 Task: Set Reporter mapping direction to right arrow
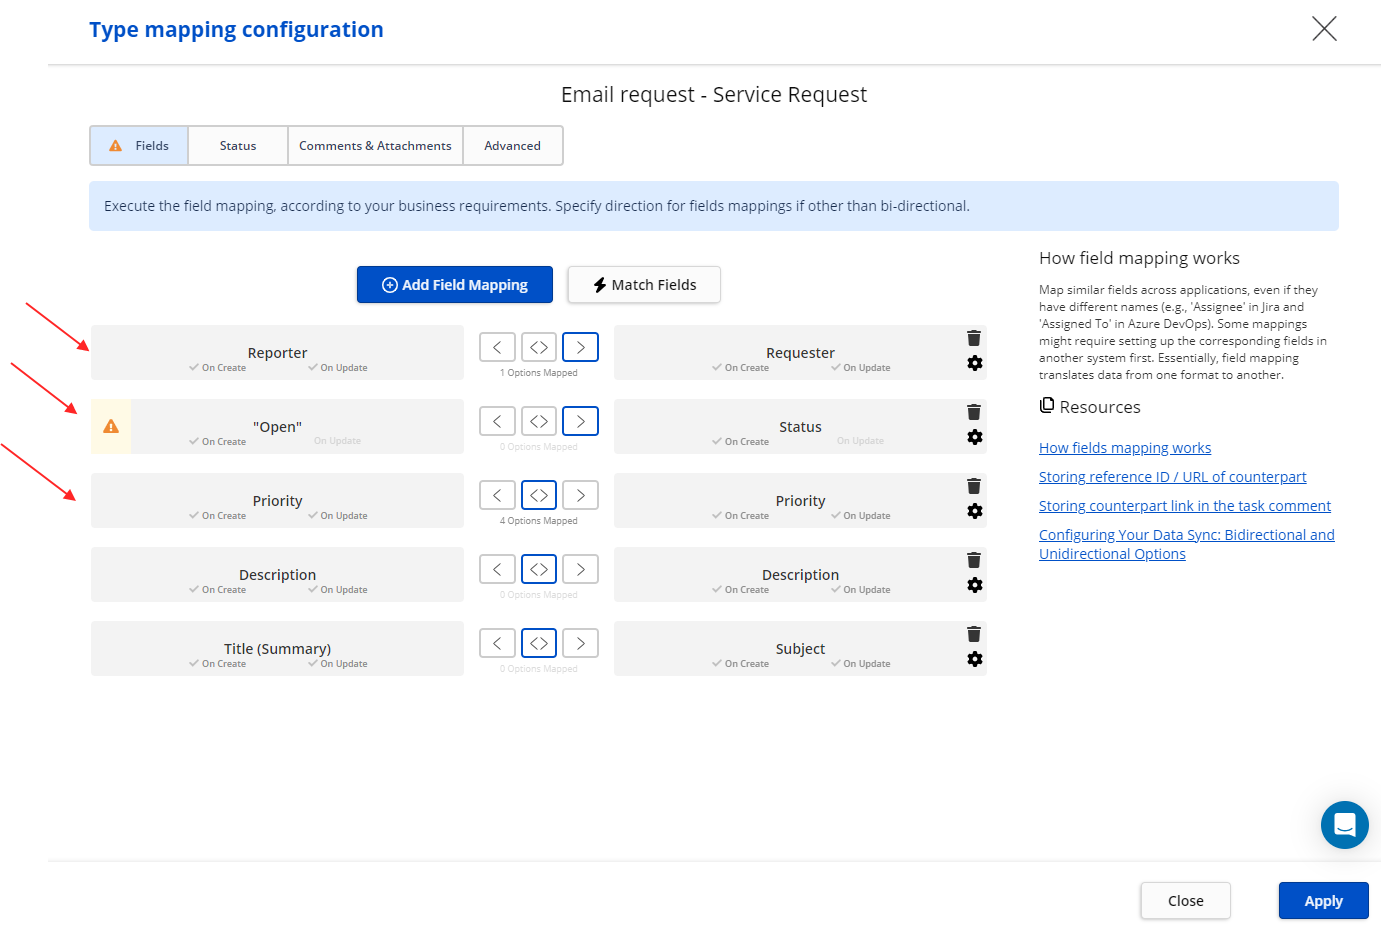tap(580, 347)
